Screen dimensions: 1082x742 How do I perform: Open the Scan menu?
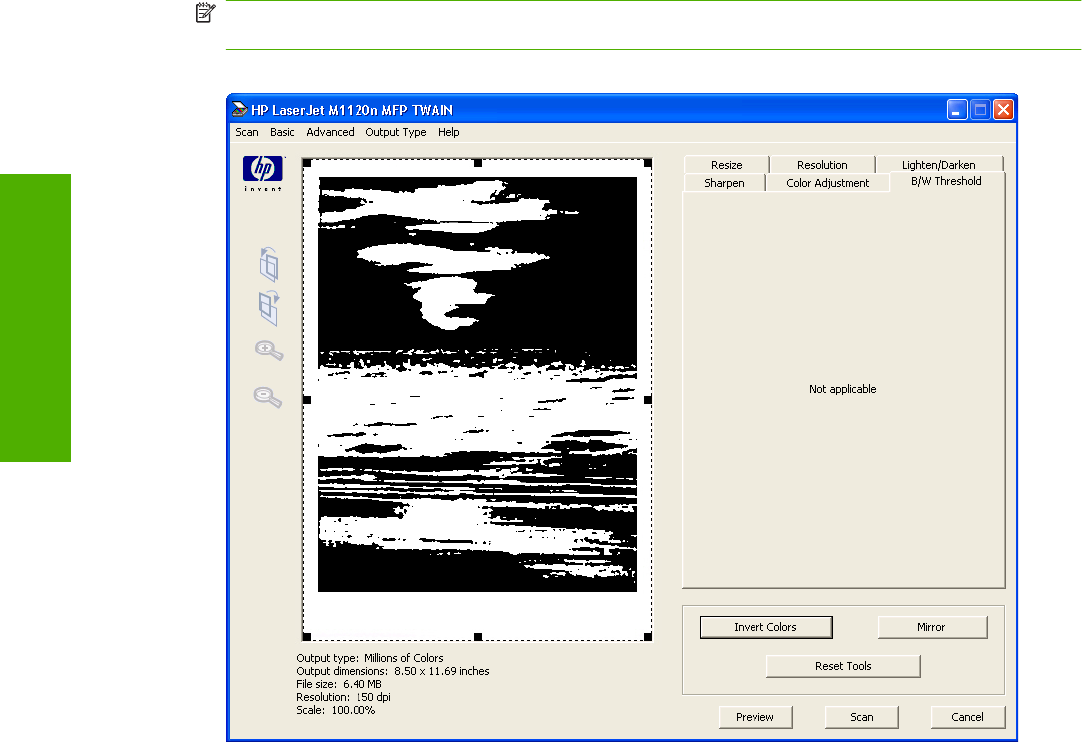246,132
